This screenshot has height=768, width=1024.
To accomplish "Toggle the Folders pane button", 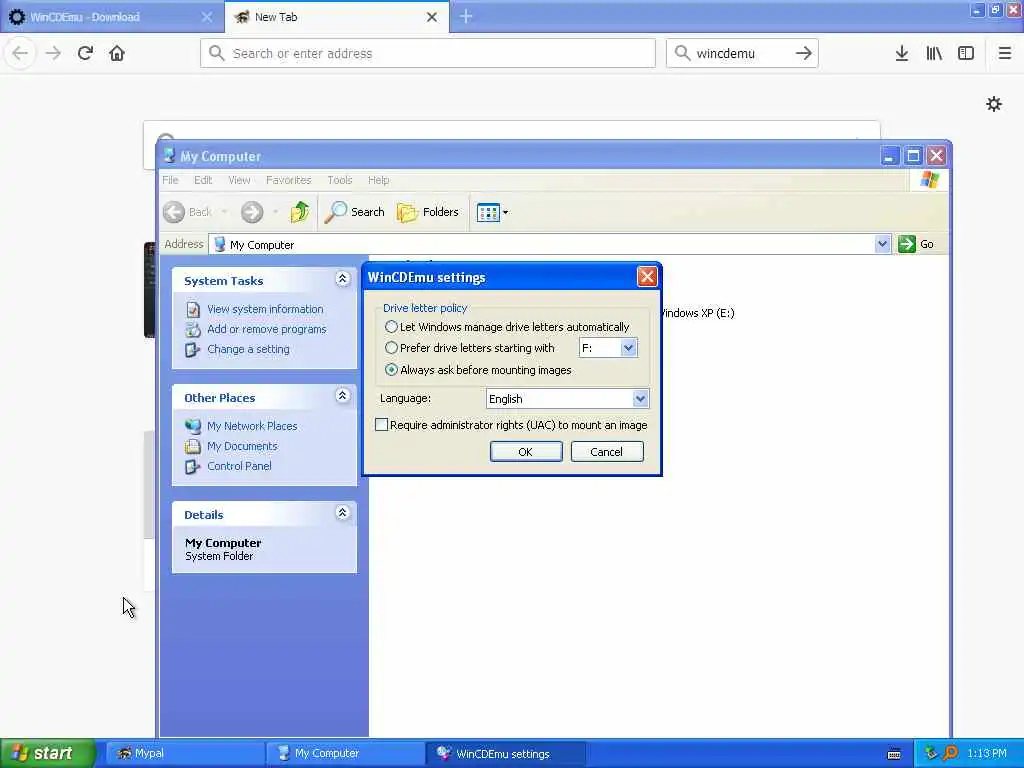I will (428, 212).
